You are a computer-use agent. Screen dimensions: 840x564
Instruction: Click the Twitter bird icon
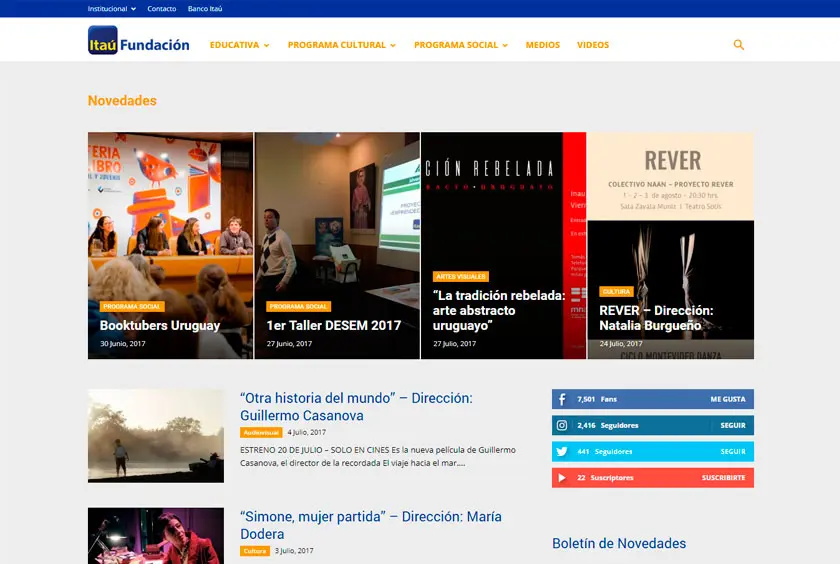(562, 452)
